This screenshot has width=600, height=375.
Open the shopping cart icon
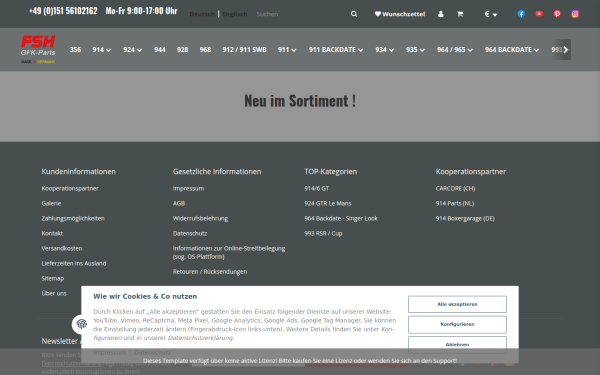(x=460, y=14)
